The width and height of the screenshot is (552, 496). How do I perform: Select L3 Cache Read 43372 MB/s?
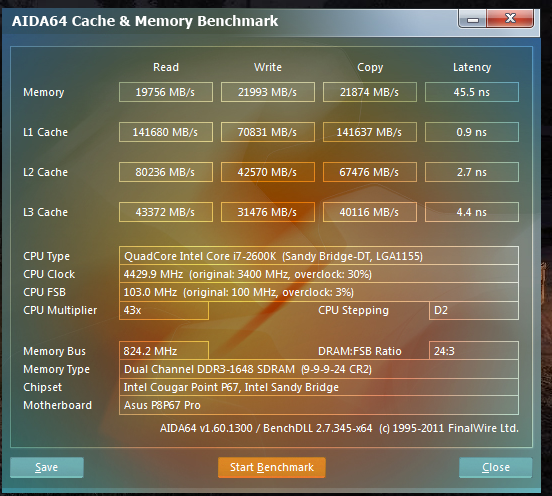166,212
